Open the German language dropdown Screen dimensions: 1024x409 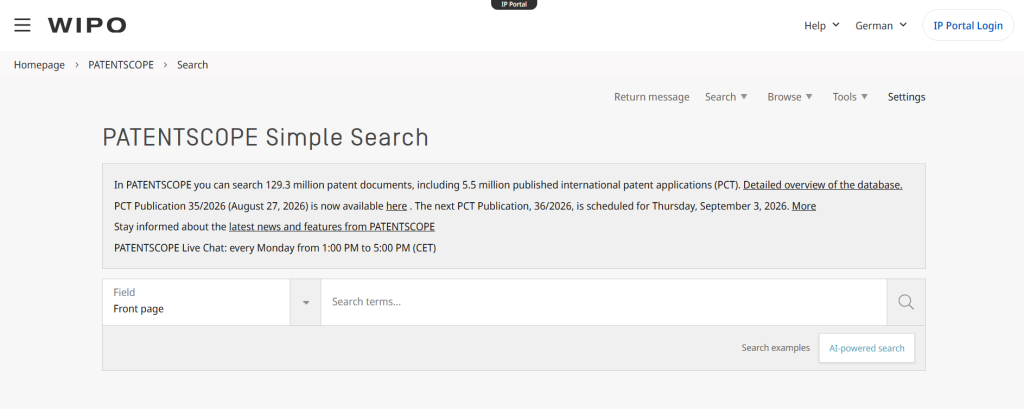click(x=881, y=25)
